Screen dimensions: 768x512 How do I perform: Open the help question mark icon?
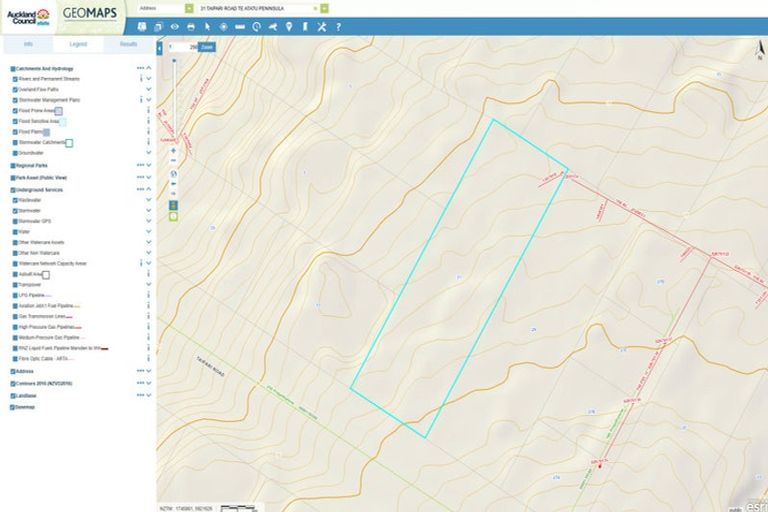click(x=338, y=26)
